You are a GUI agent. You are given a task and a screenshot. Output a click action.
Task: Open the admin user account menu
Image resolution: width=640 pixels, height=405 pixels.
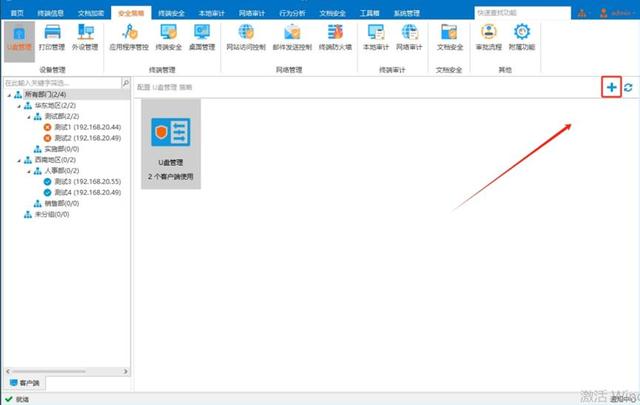pos(616,13)
